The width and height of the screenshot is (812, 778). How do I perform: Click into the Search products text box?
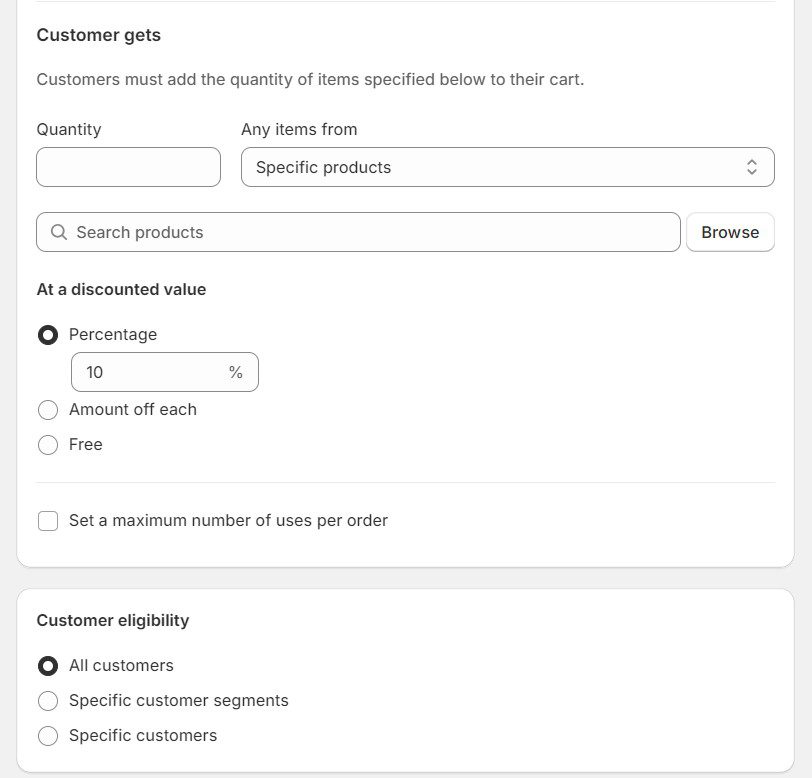(370, 232)
